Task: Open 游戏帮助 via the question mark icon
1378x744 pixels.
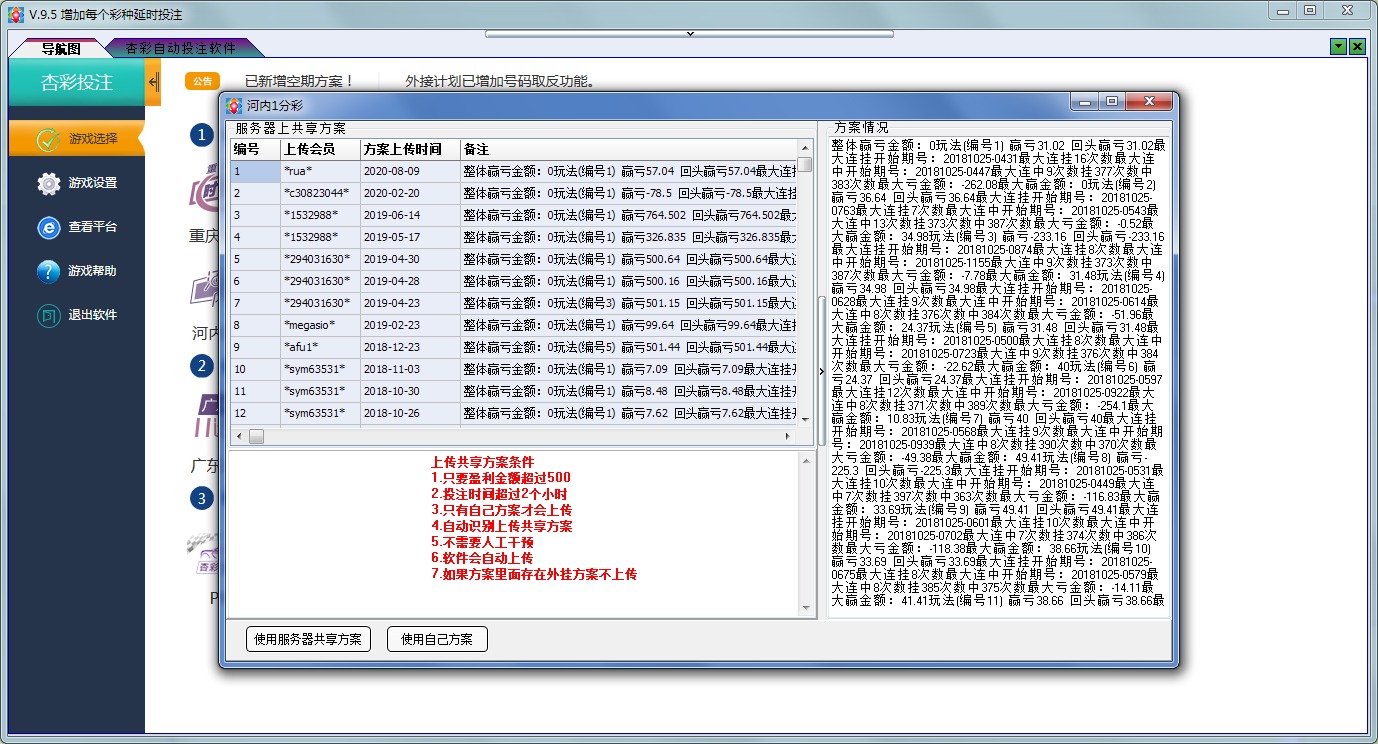Action: point(49,271)
